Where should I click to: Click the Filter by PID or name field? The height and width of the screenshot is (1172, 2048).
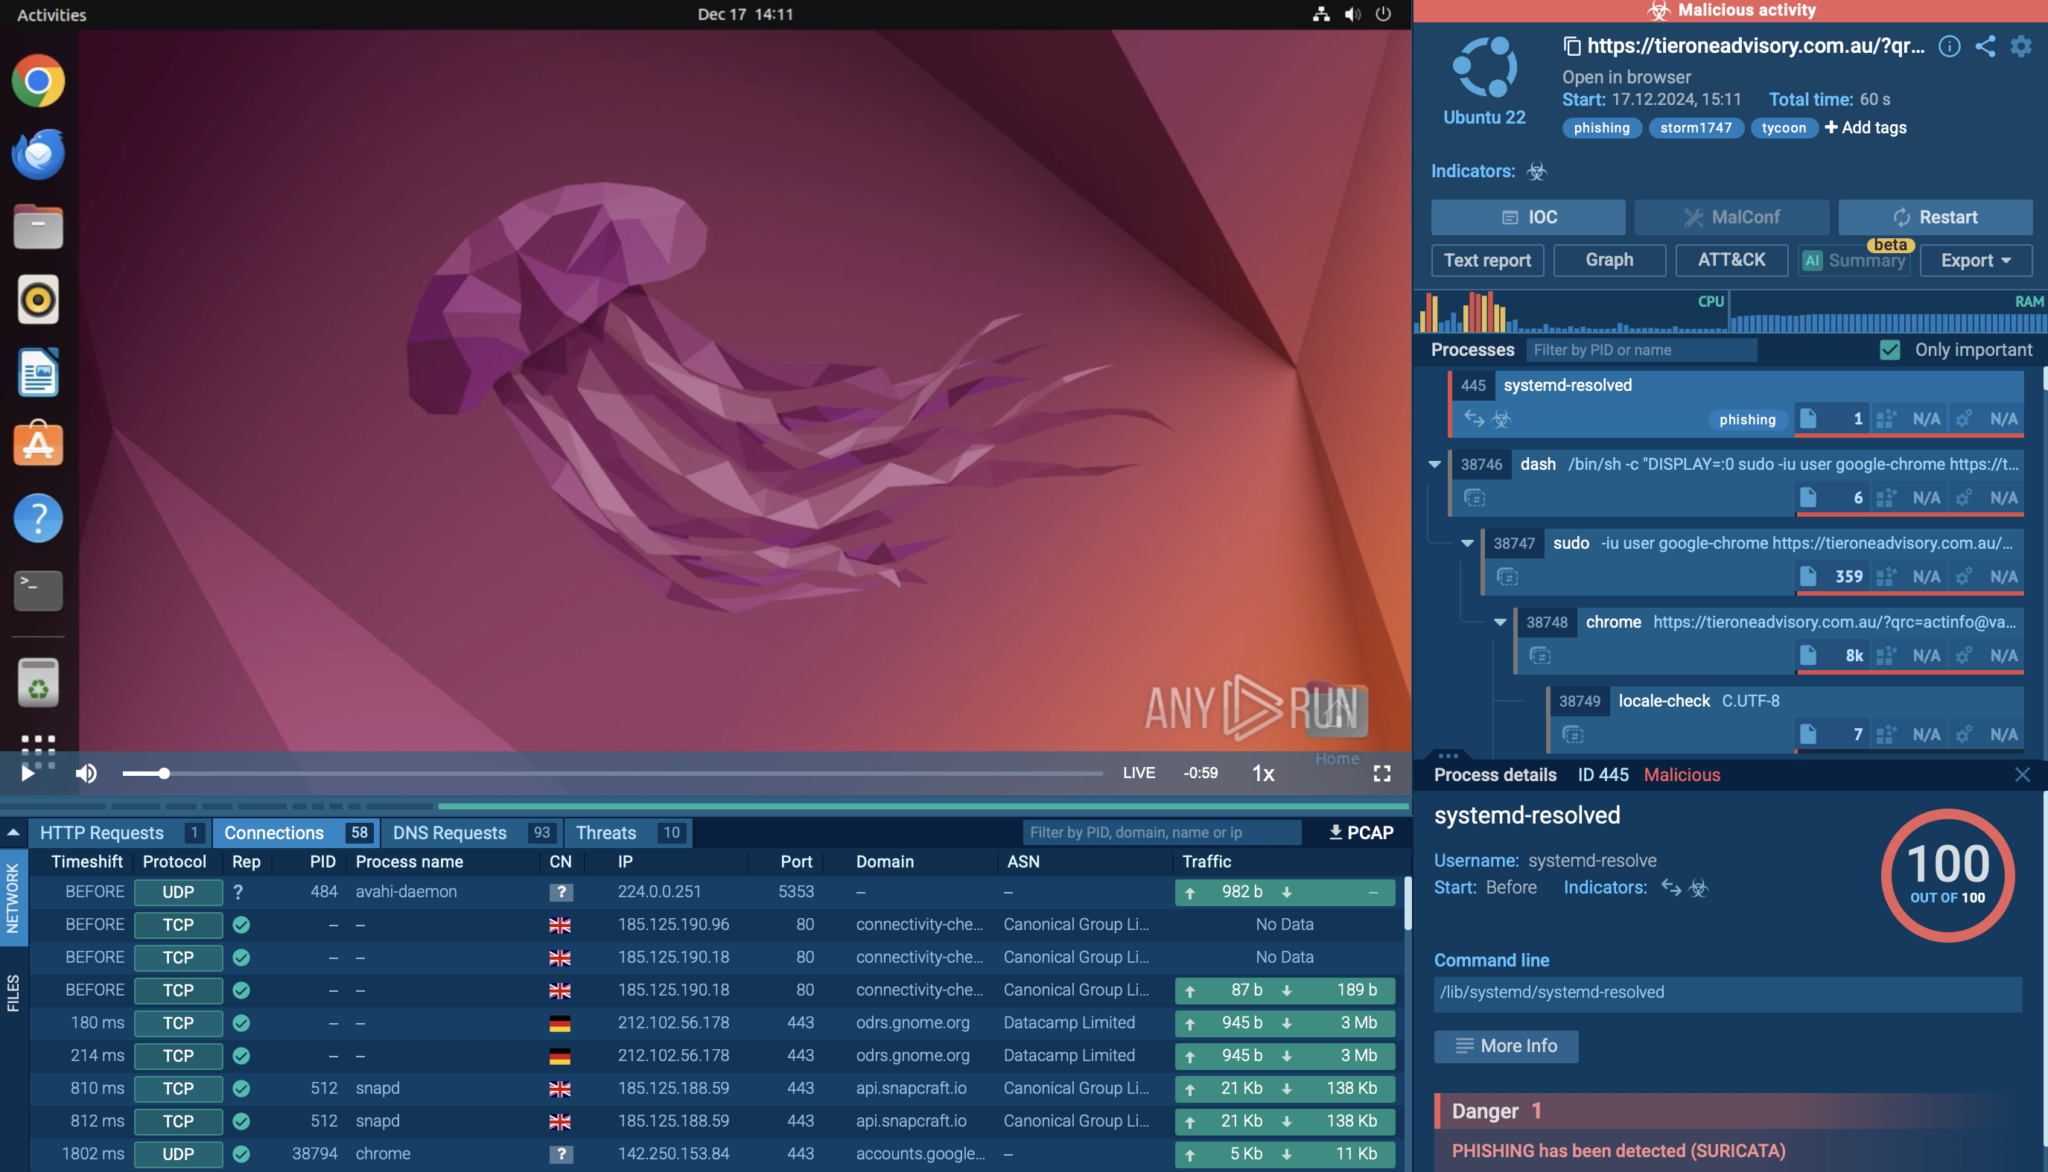click(x=1640, y=350)
